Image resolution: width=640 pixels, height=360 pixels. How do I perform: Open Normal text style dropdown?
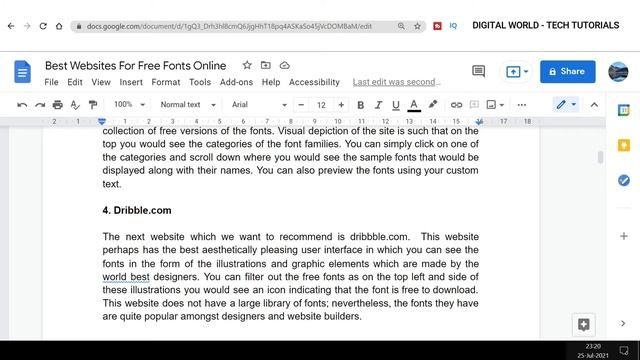[x=188, y=104]
